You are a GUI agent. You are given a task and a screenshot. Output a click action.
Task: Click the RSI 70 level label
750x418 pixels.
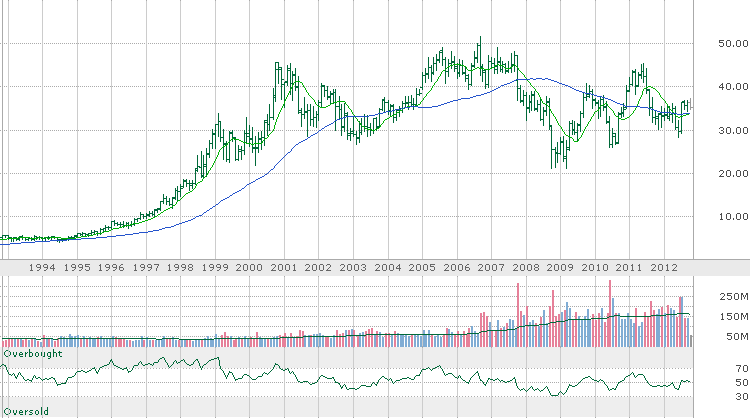tap(742, 369)
